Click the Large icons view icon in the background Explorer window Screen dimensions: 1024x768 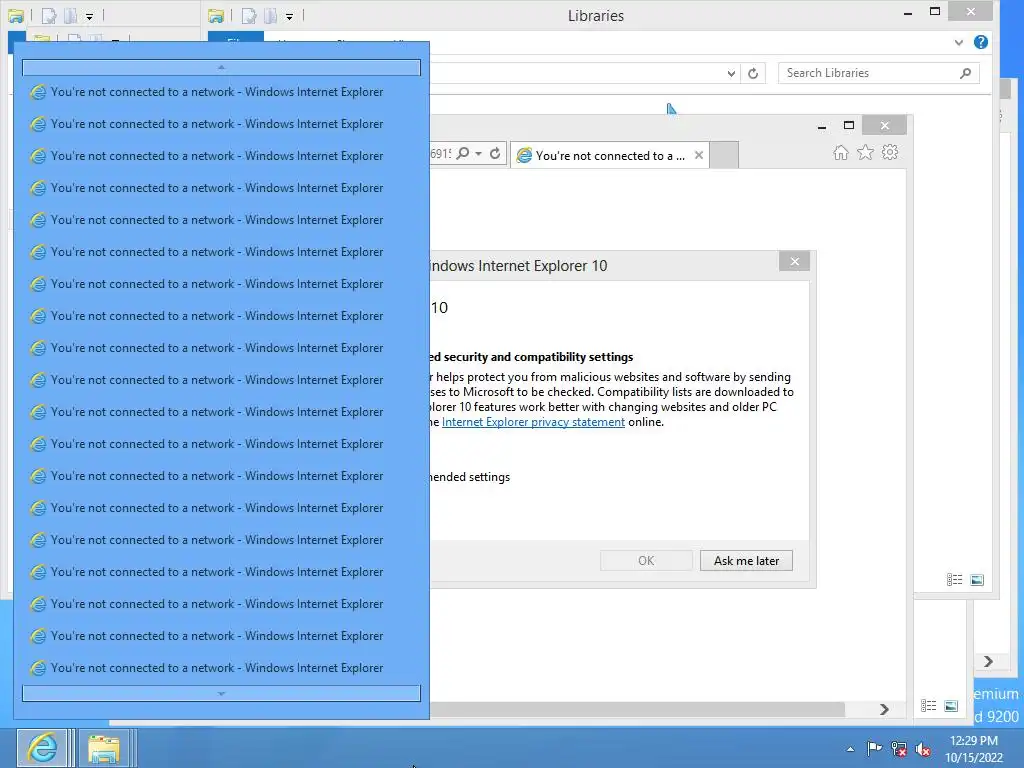pos(952,706)
